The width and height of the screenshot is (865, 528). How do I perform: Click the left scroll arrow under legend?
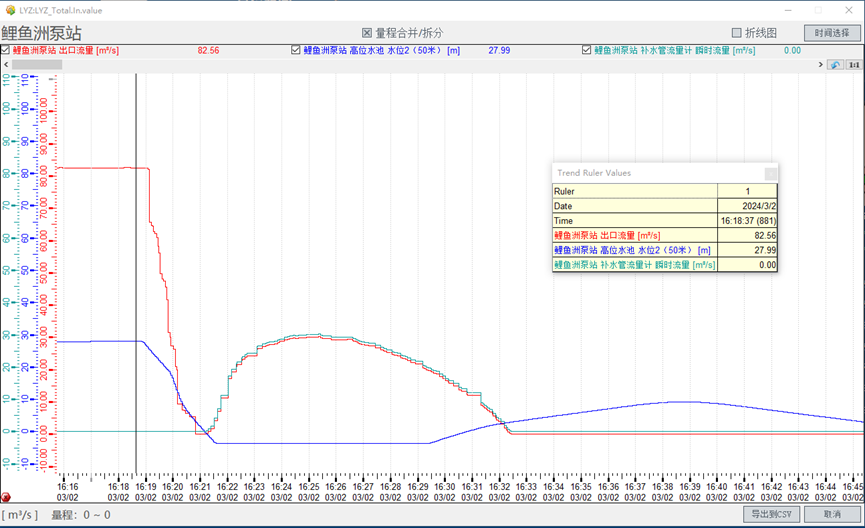[x=6, y=65]
